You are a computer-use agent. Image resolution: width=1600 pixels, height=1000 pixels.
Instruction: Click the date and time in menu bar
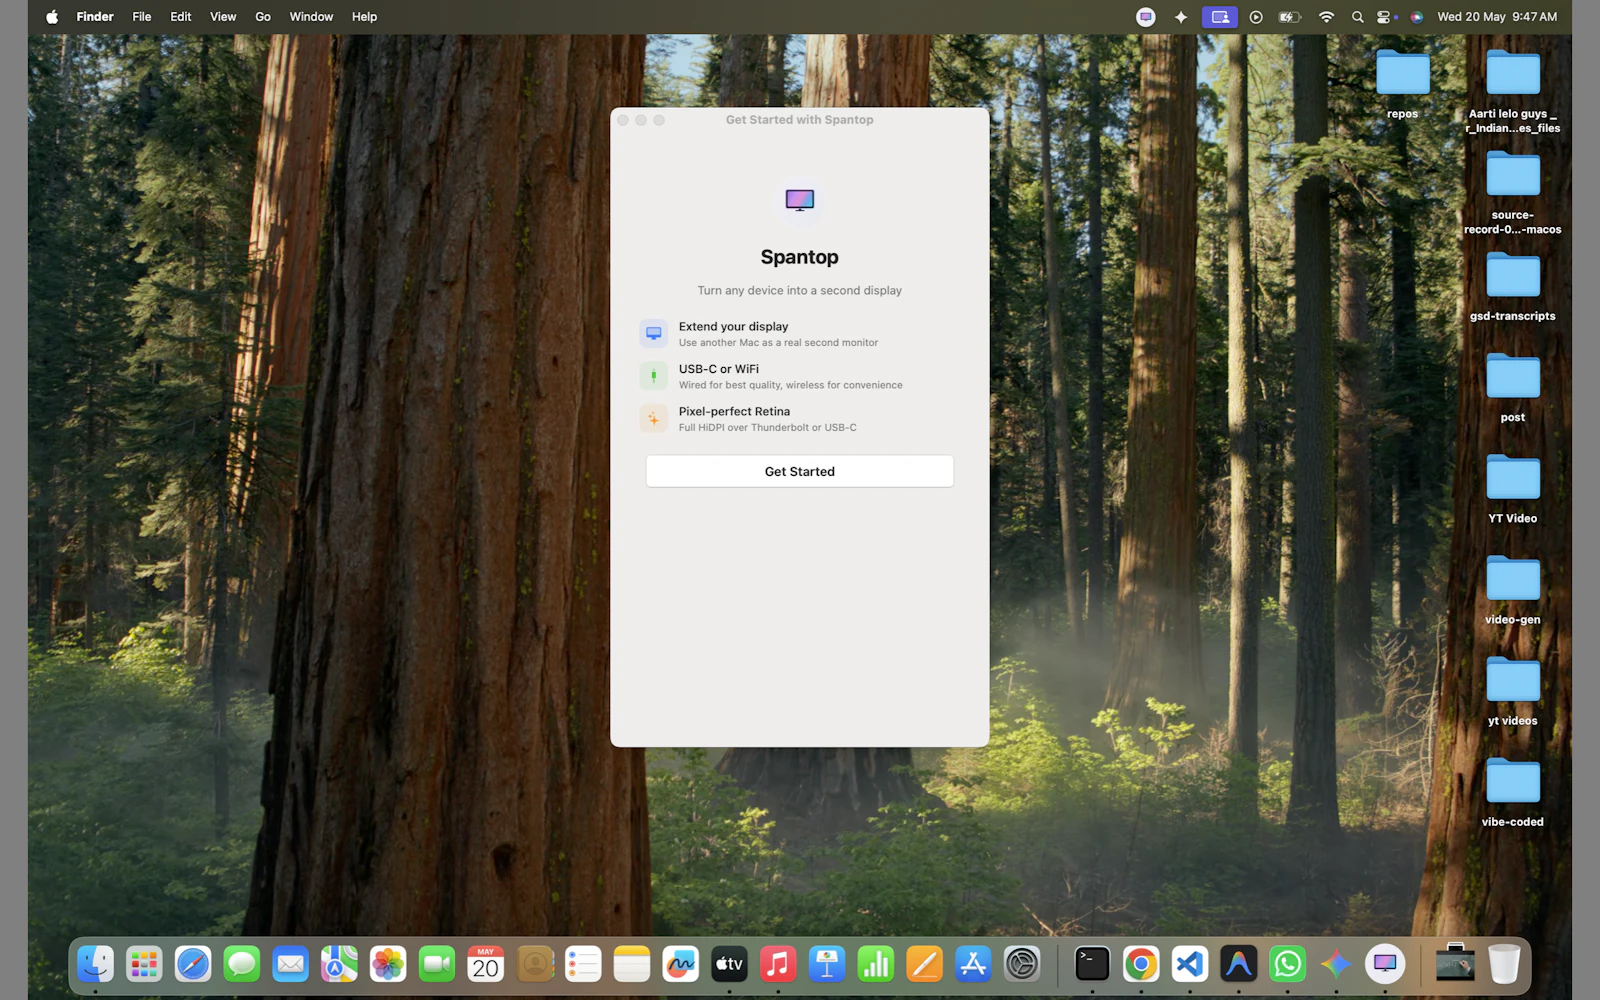coord(1497,16)
